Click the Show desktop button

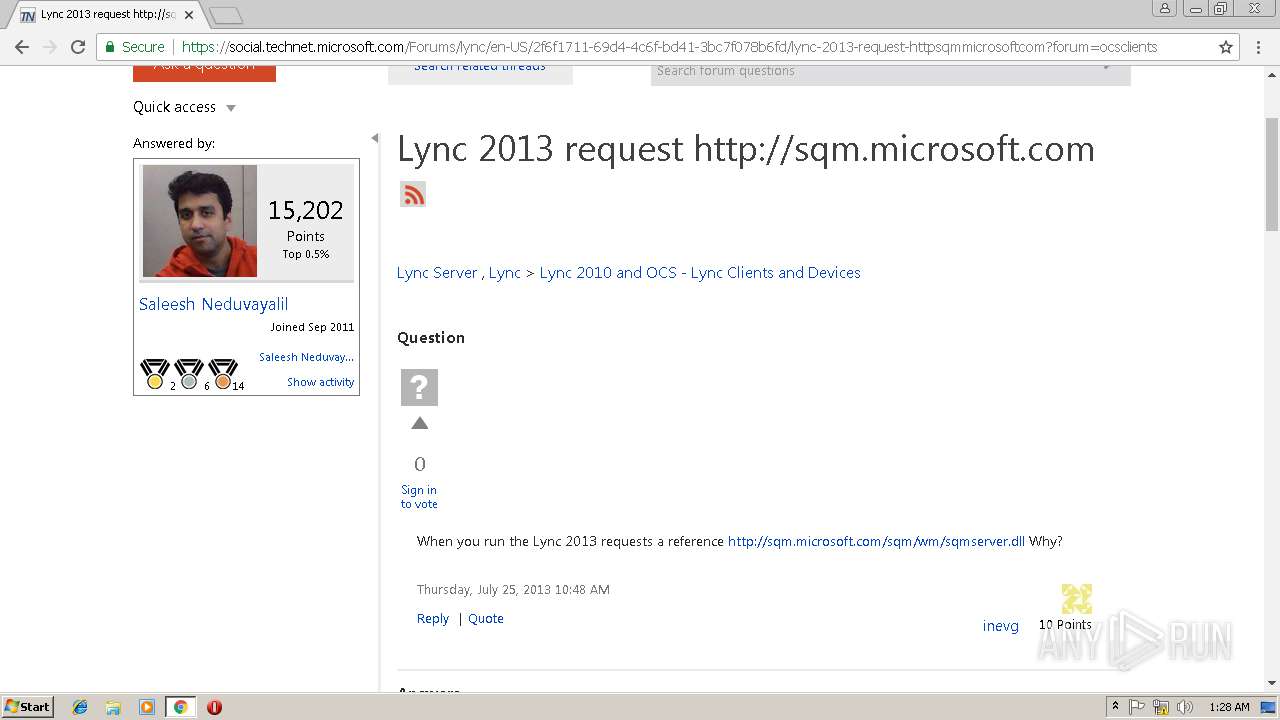(1269, 707)
